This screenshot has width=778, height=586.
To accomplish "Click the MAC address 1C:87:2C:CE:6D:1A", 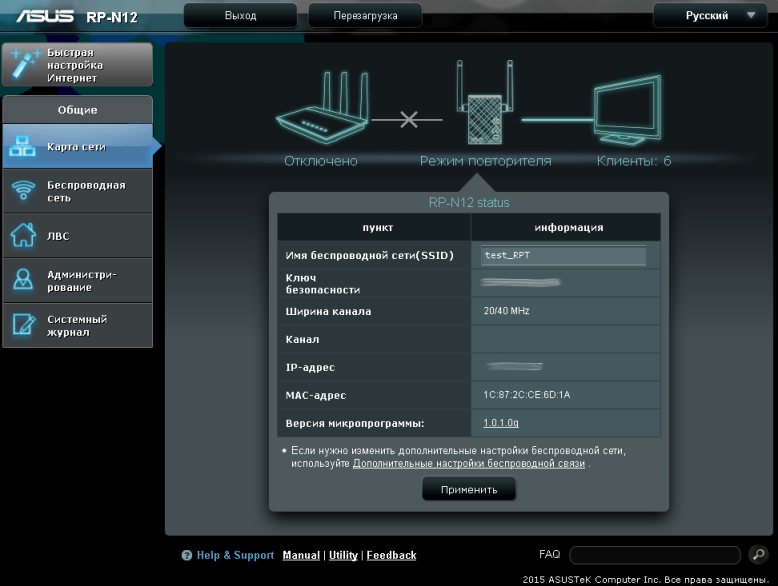I will click(x=526, y=395).
